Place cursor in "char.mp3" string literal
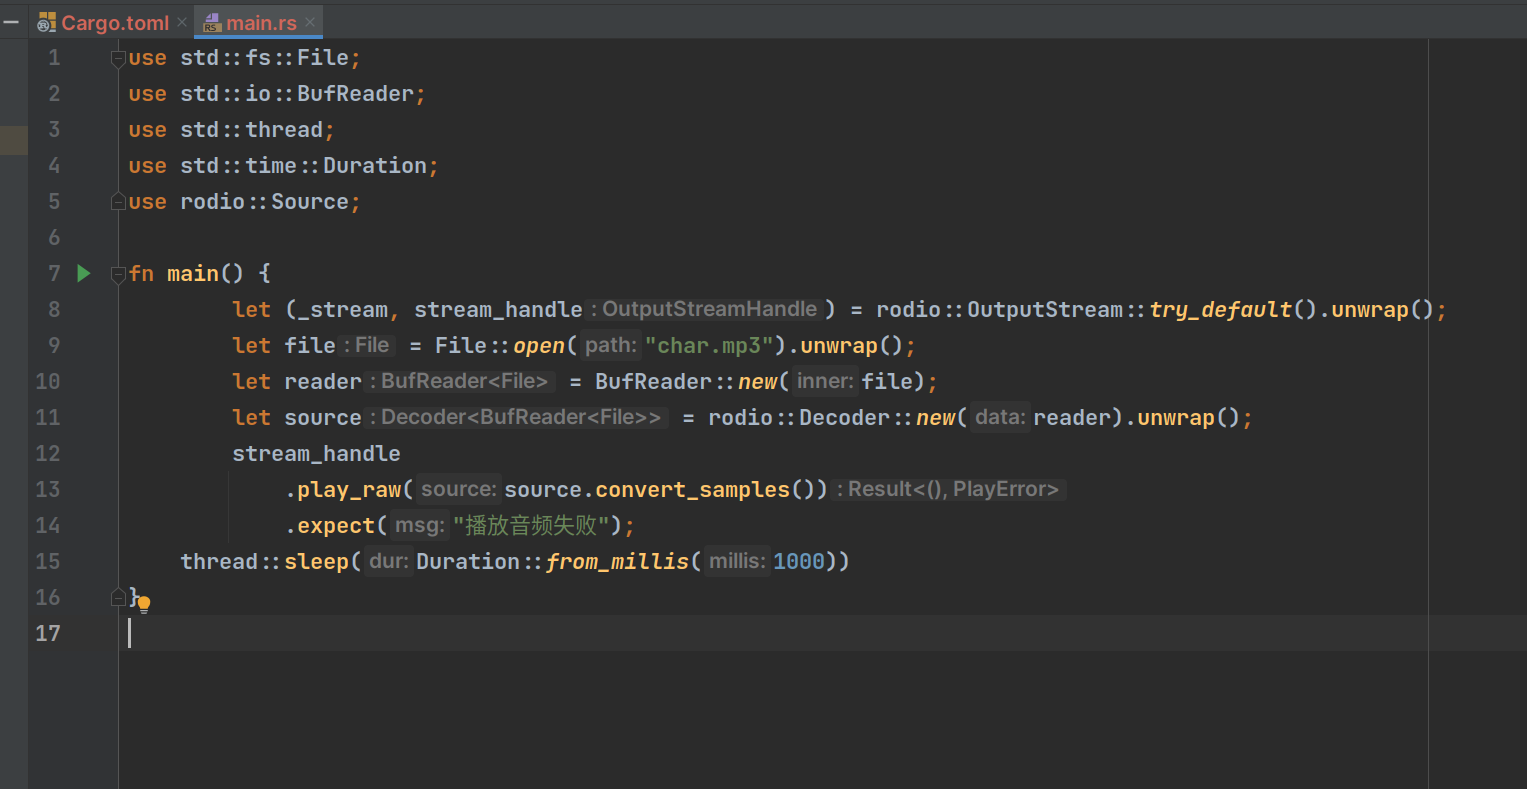The height and width of the screenshot is (789, 1527). point(714,346)
